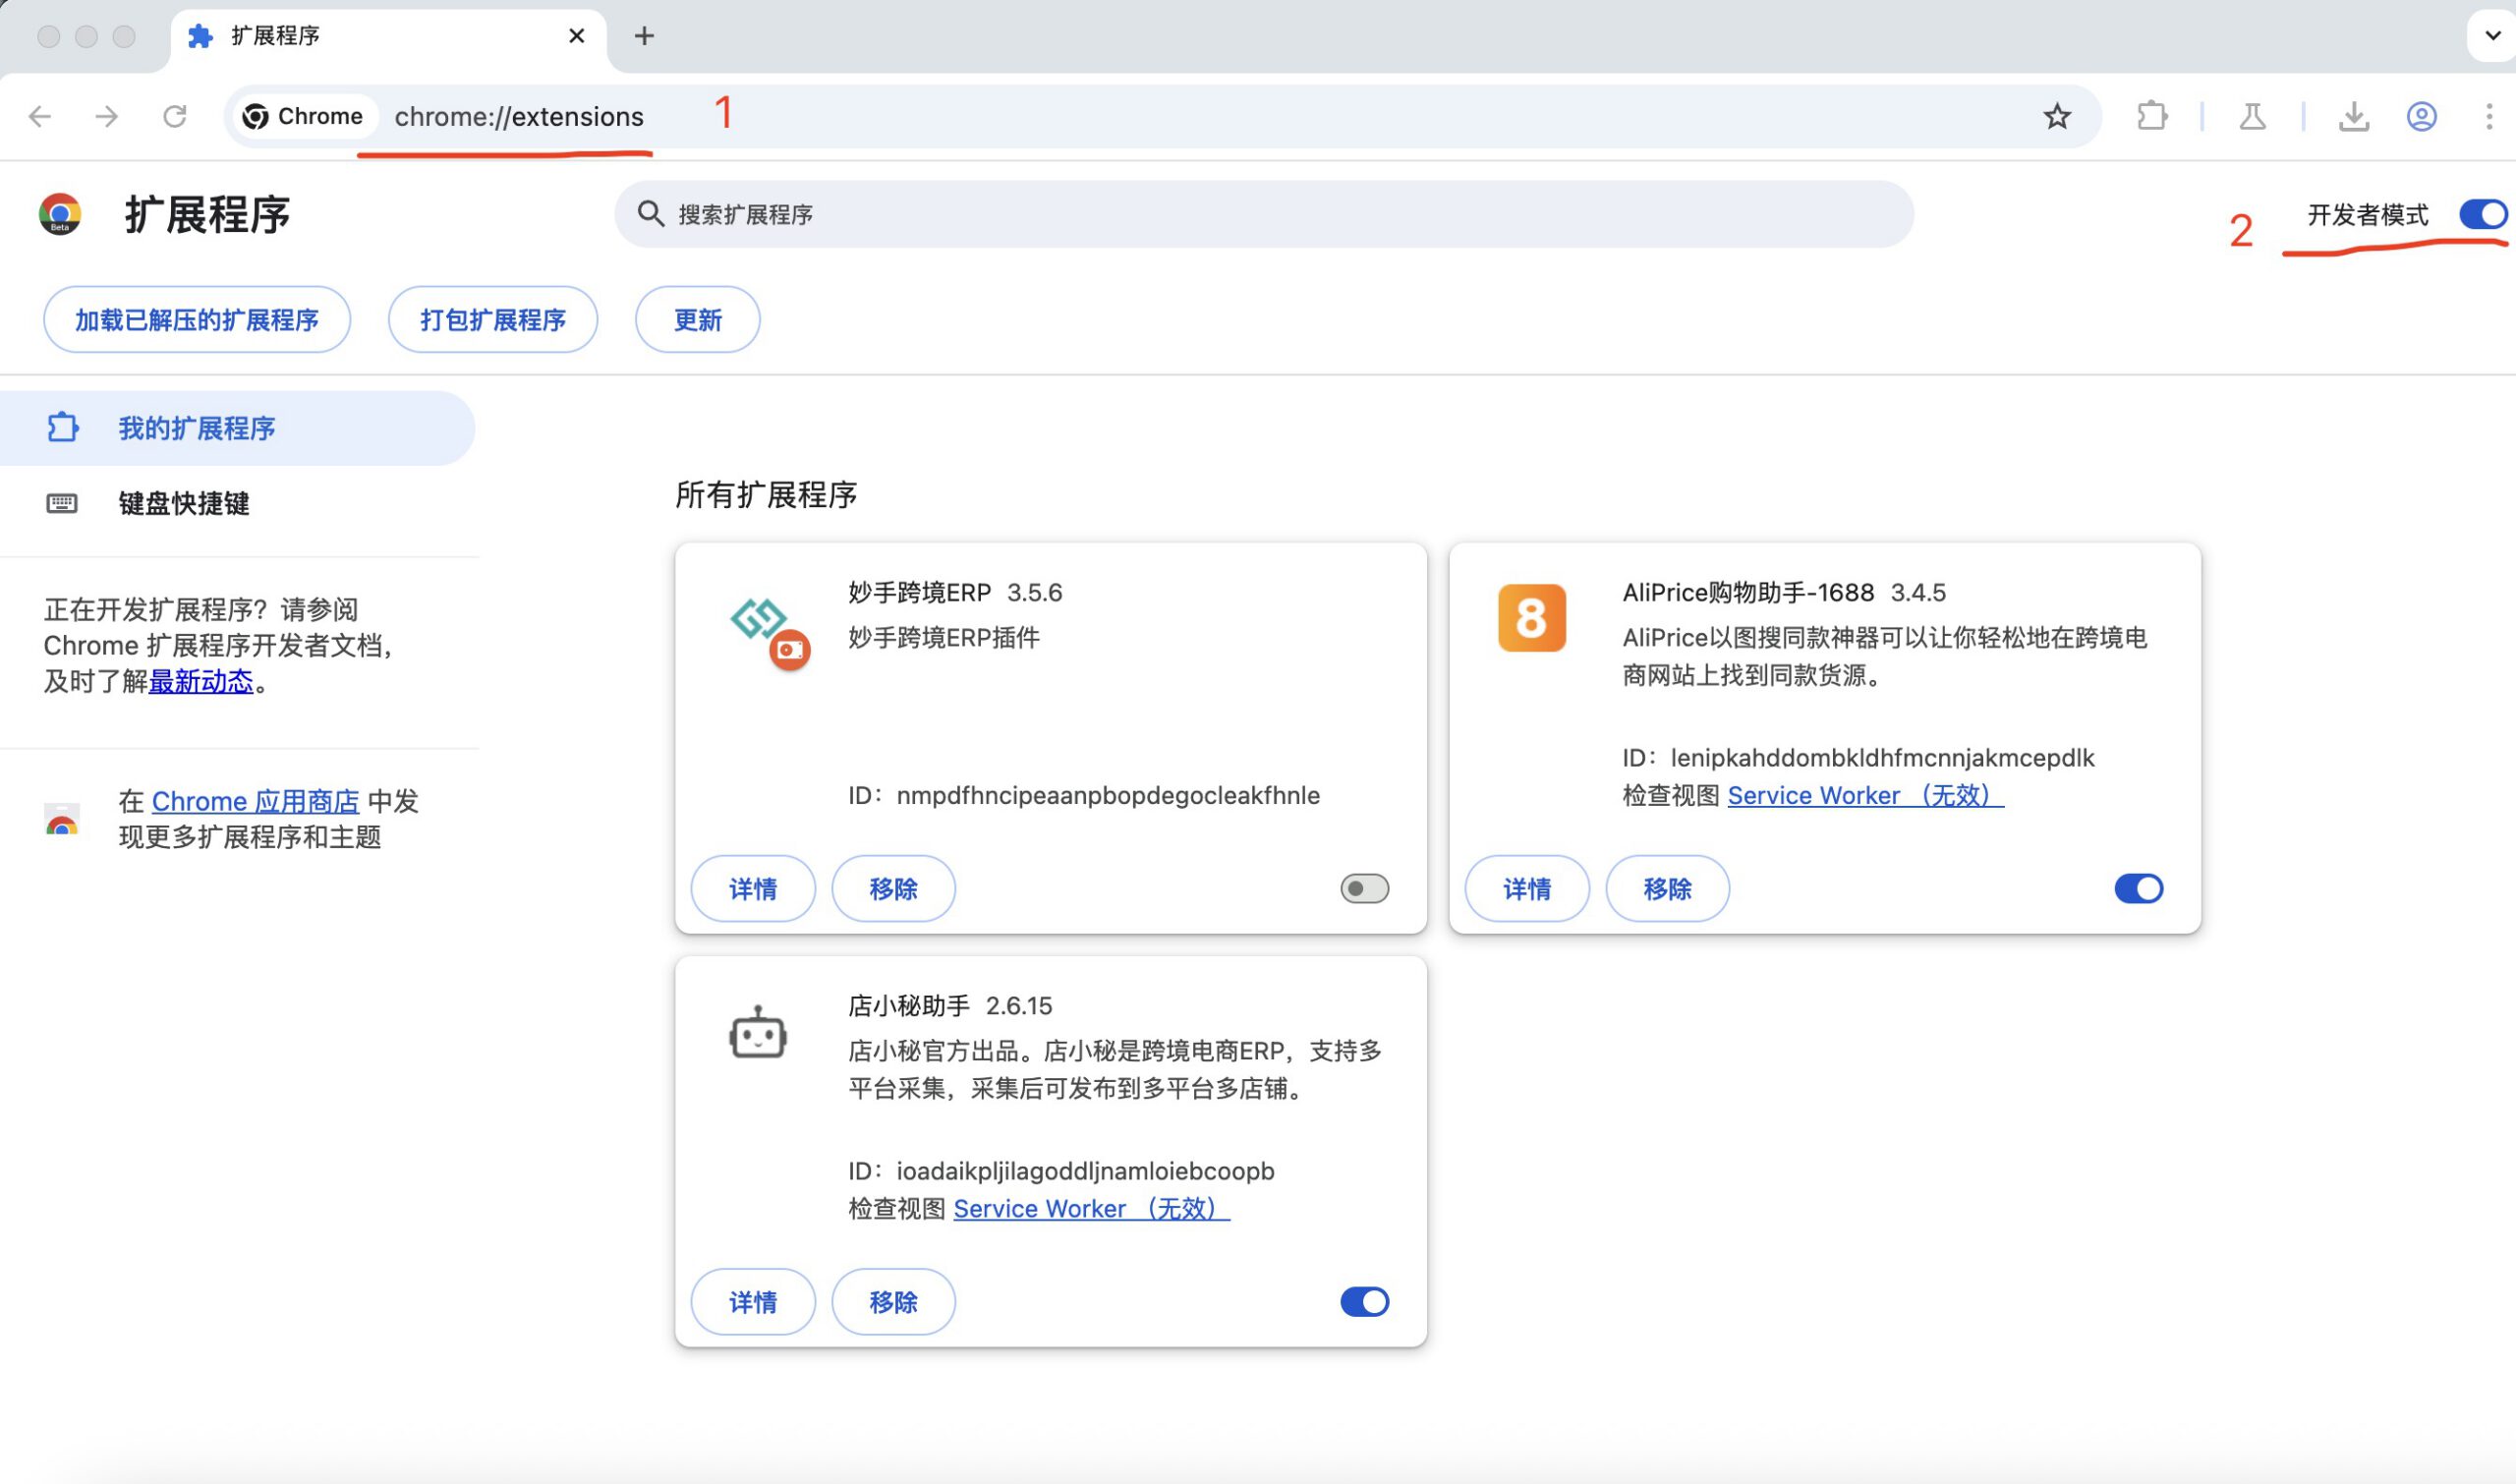Click the 妙手跨境ERP插件 description
The image size is (2516, 1484).
pos(944,637)
